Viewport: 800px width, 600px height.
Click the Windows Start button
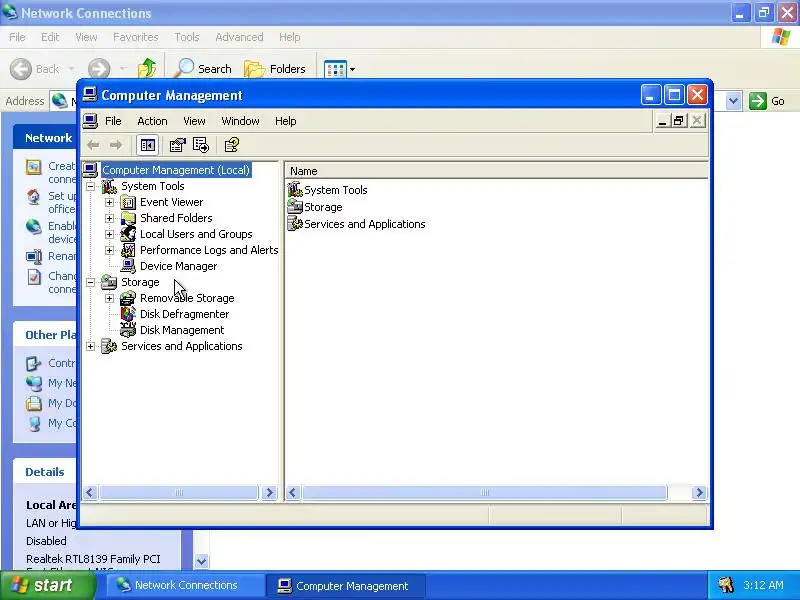click(x=47, y=585)
